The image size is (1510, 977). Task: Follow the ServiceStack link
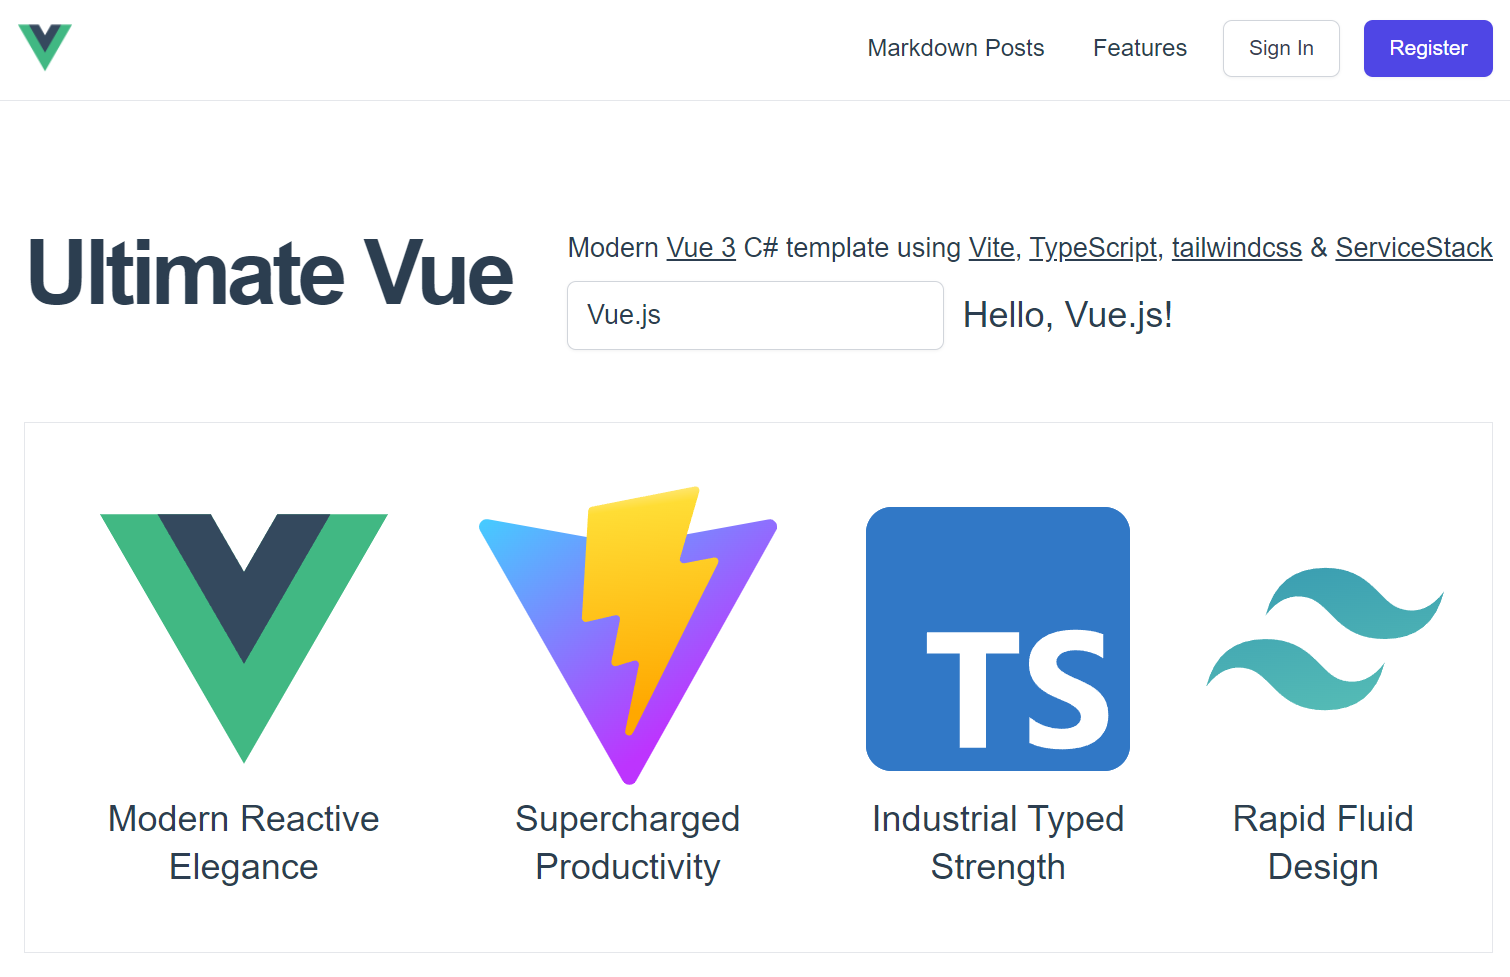point(1413,247)
